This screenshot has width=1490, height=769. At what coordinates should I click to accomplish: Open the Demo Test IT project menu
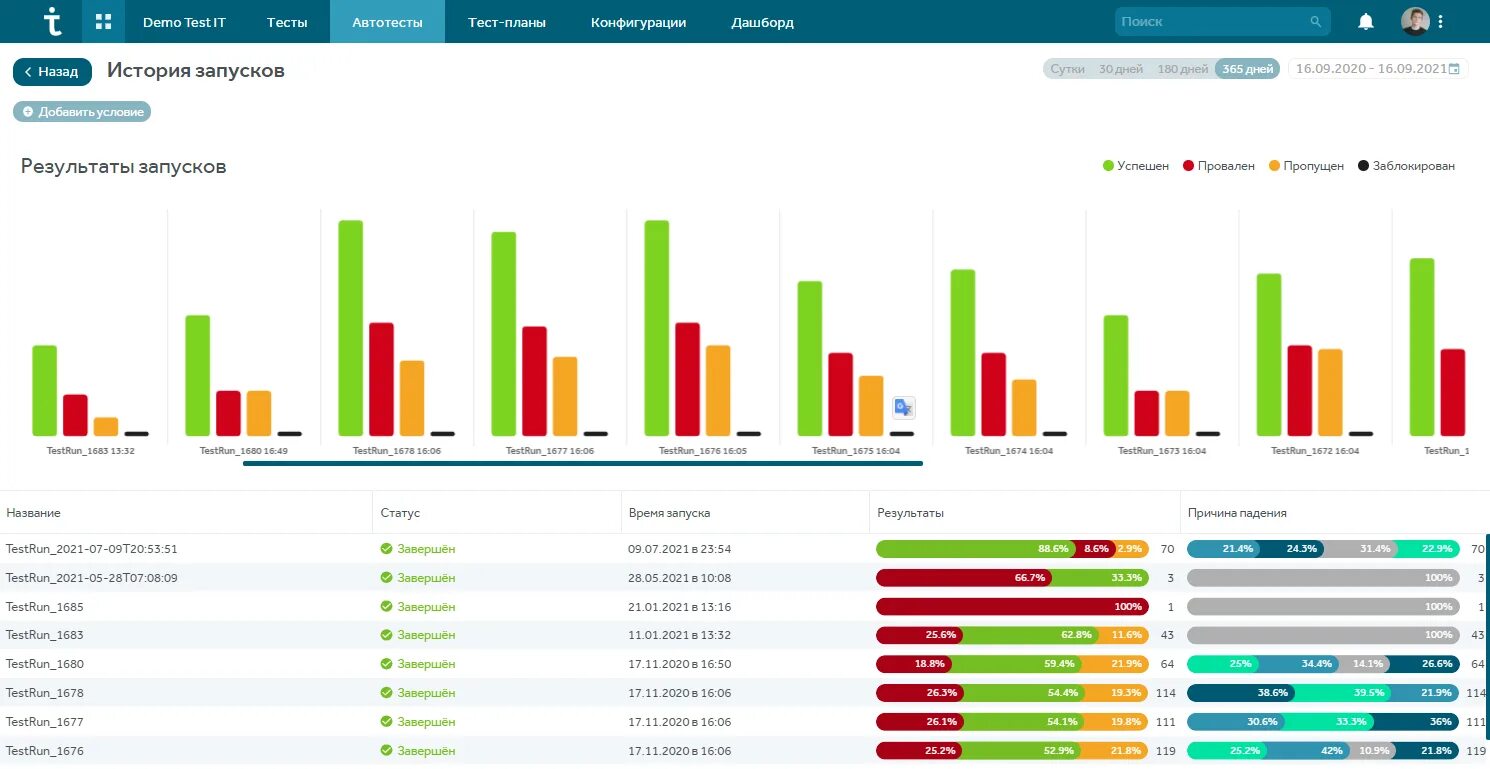pyautogui.click(x=184, y=22)
